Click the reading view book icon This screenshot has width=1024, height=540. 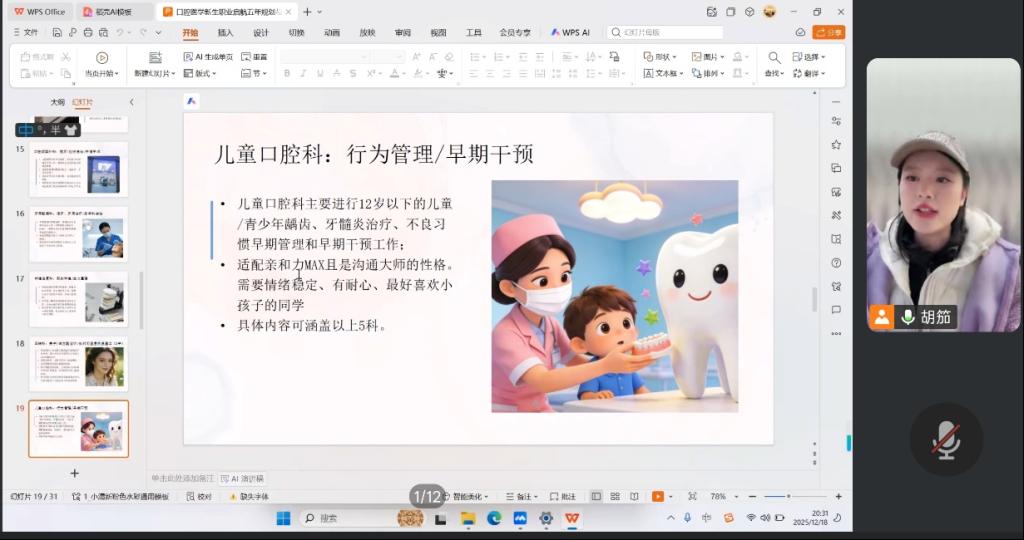point(634,496)
